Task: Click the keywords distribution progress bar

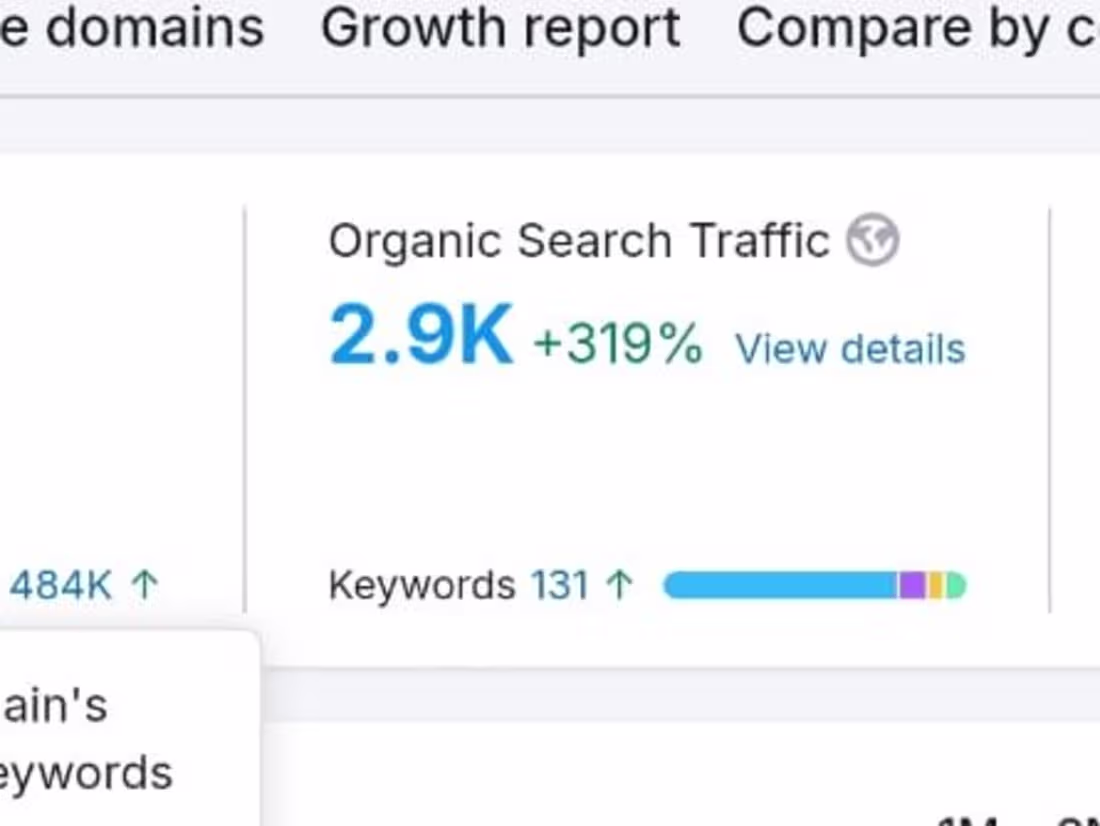Action: click(810, 585)
